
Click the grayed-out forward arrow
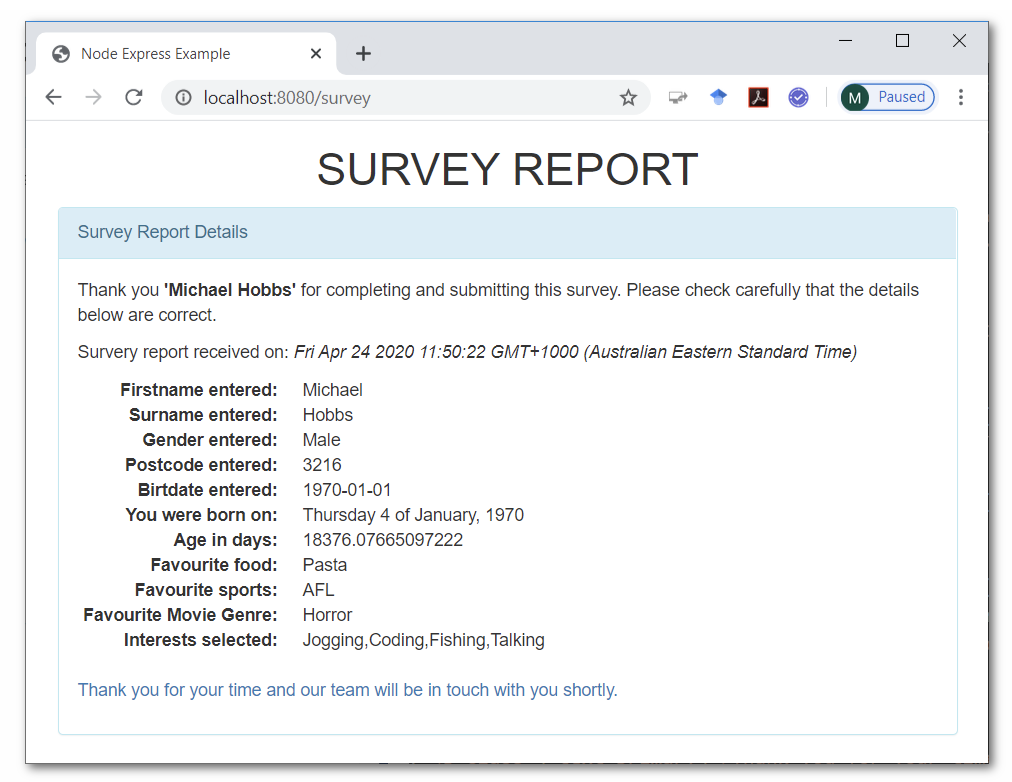pyautogui.click(x=93, y=97)
